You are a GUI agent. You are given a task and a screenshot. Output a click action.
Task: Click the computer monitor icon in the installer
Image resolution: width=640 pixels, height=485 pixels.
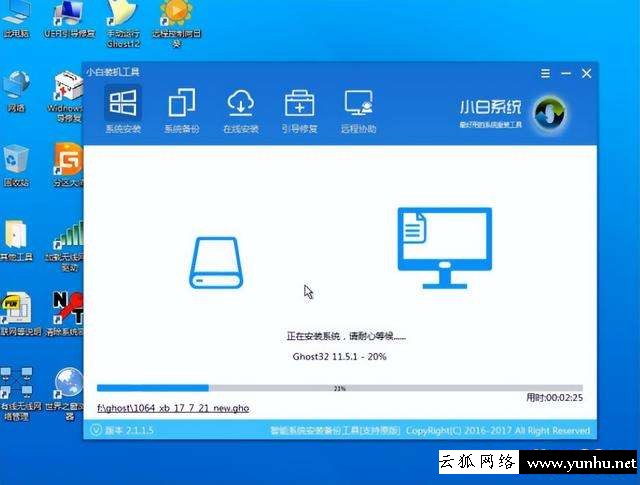(x=444, y=248)
